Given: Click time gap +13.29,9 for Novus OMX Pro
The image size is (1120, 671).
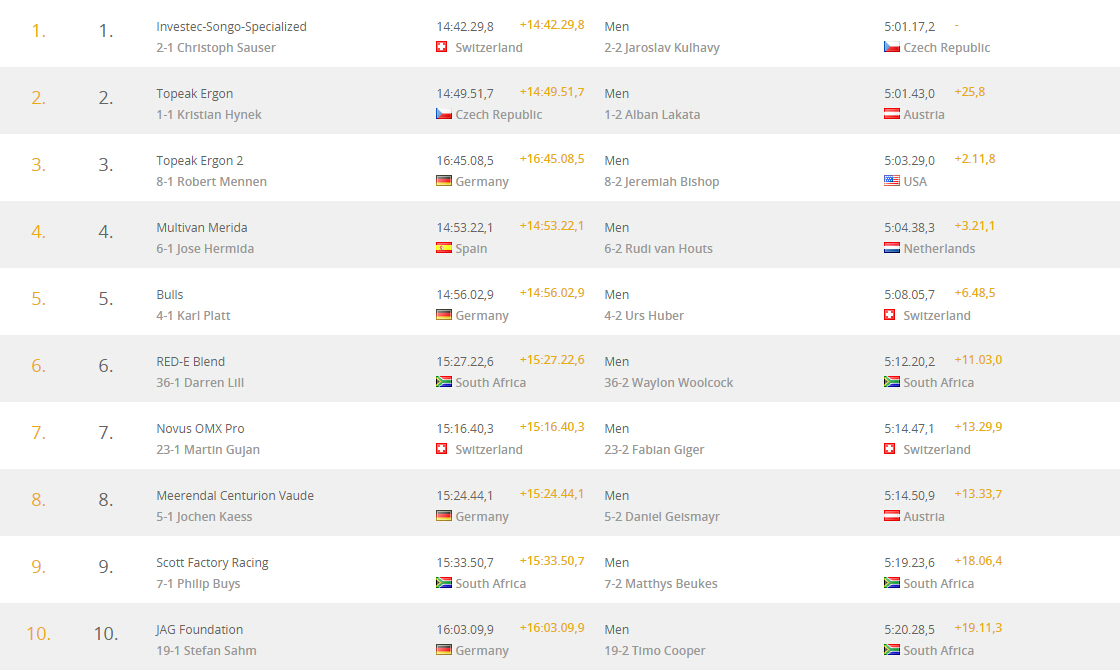Looking at the screenshot, I should coord(978,427).
